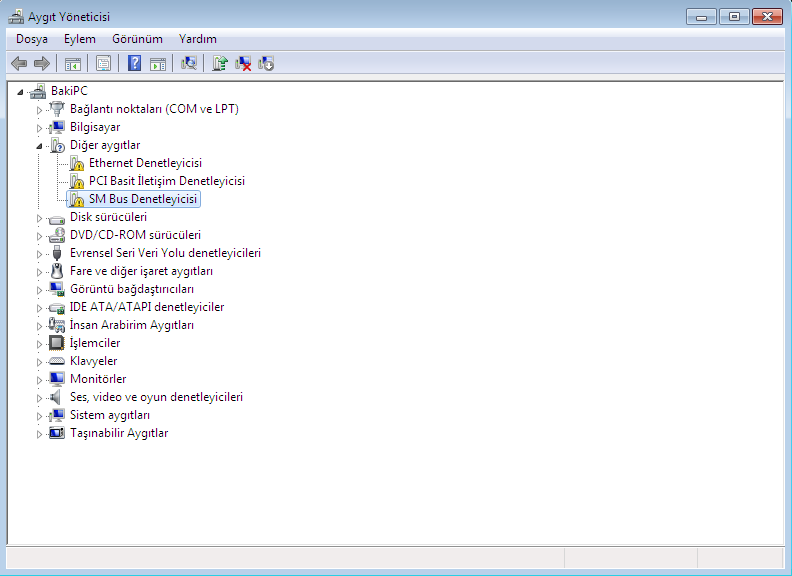Click the Forward arrow toolbar button

pyautogui.click(x=41, y=63)
